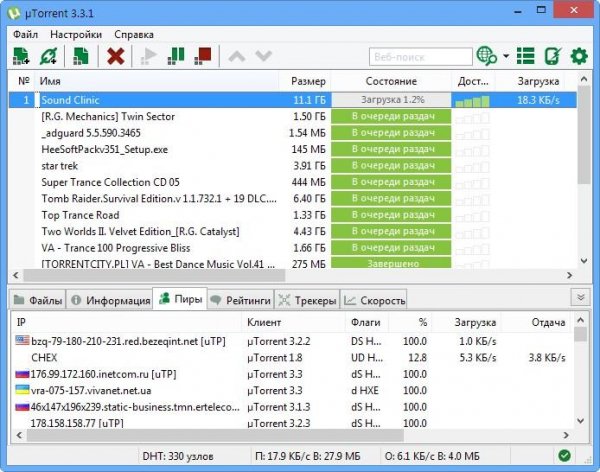This screenshot has height=472, width=600.
Task: Select the [R.G. Mechanics] Twin Sector torrent
Action: [x=293, y=116]
